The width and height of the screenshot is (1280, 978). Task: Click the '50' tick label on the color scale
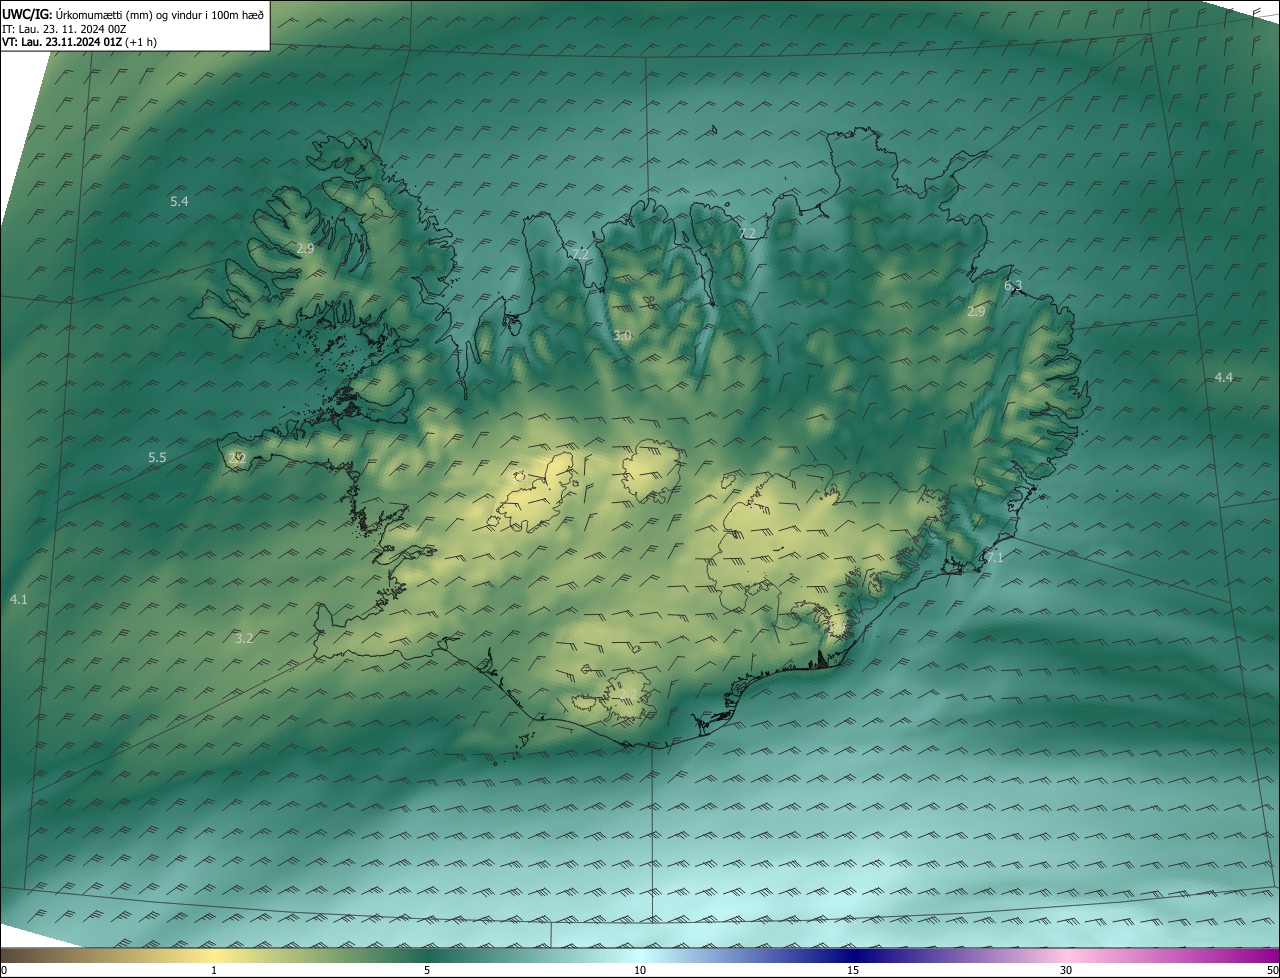coord(1272,971)
